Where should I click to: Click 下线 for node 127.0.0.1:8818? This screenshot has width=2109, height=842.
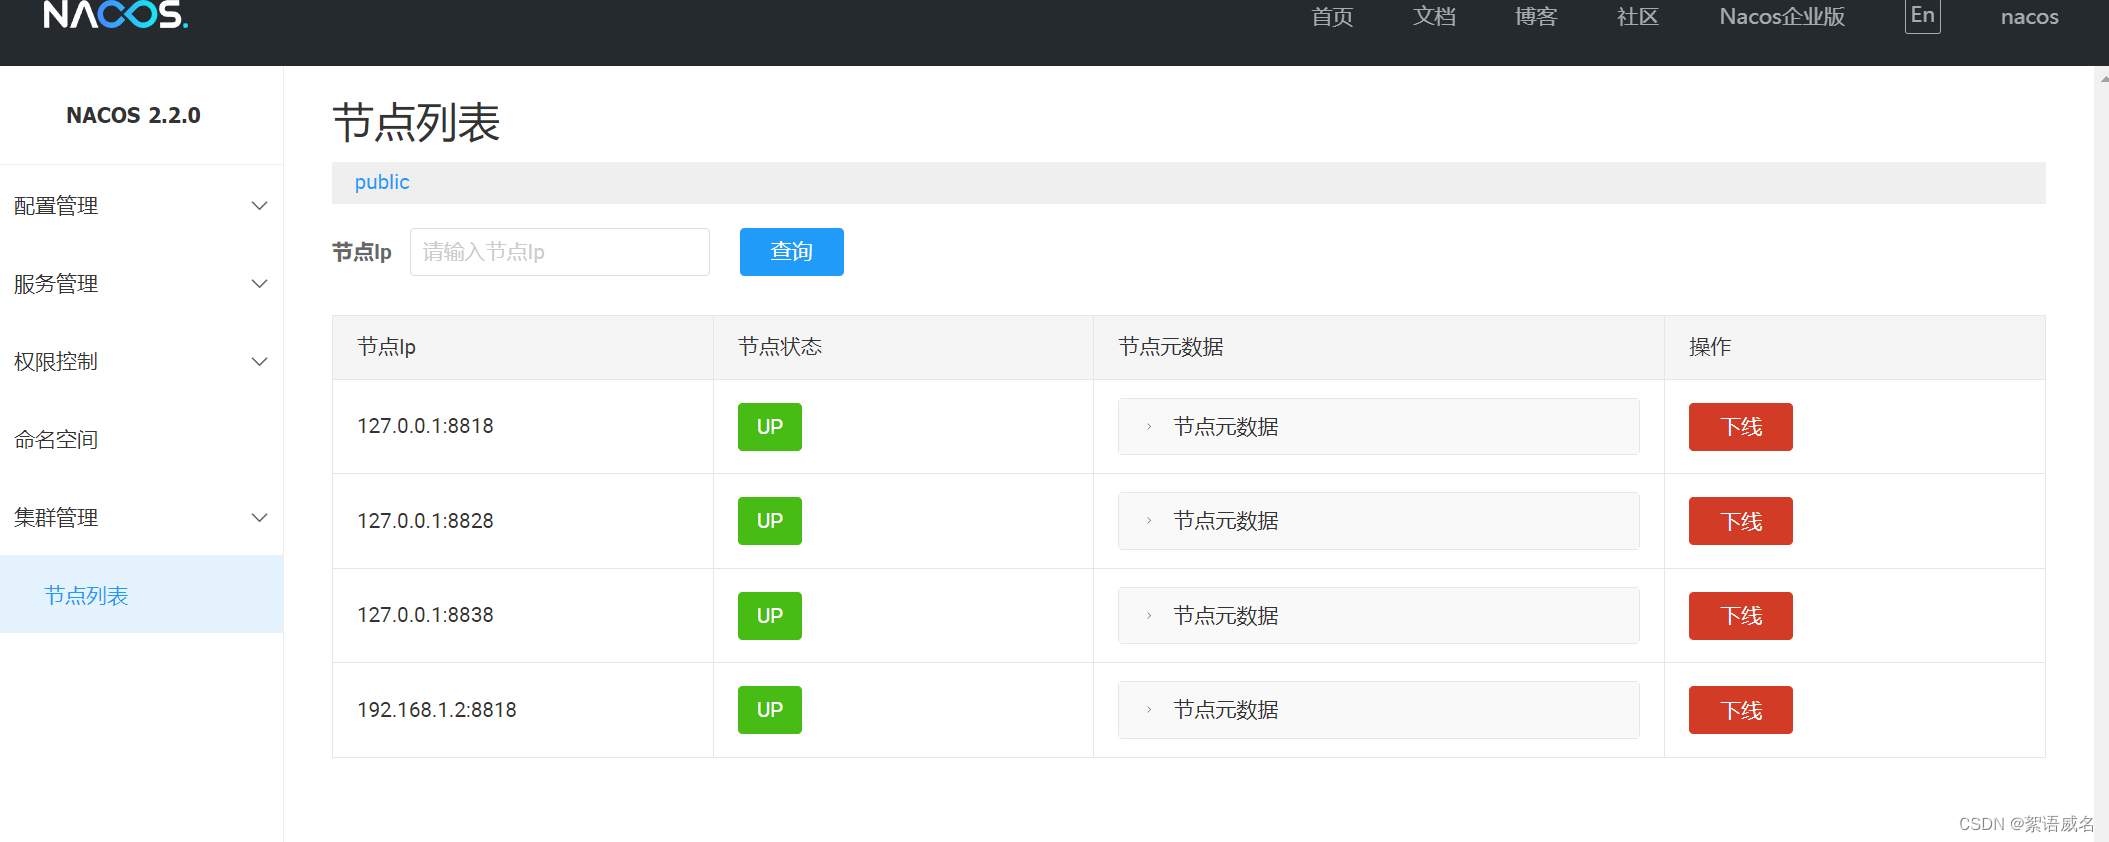tap(1741, 427)
